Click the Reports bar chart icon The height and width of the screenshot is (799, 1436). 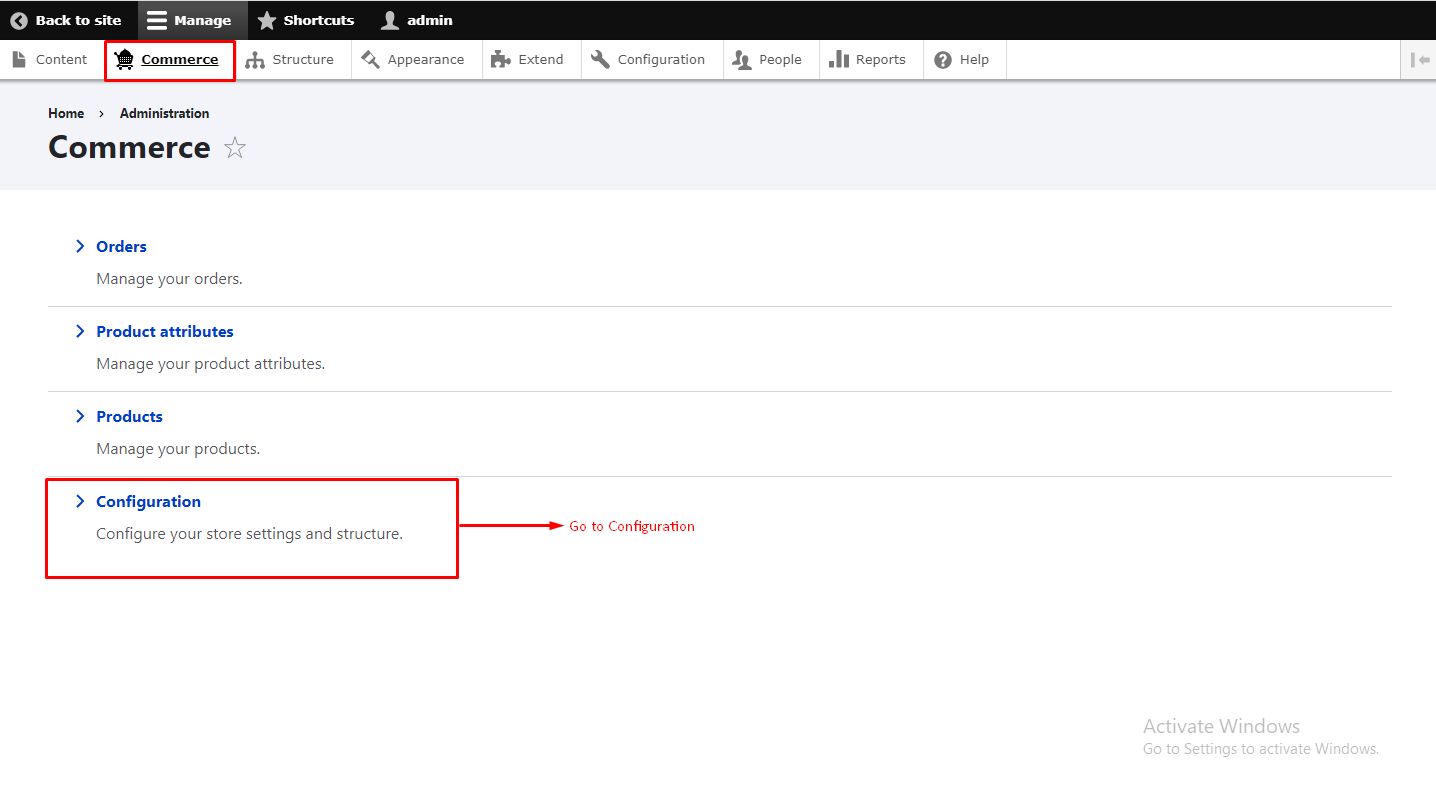839,60
